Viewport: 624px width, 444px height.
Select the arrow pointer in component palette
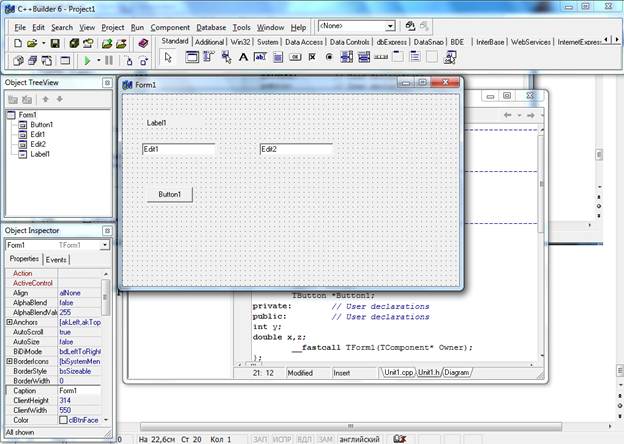coord(168,57)
